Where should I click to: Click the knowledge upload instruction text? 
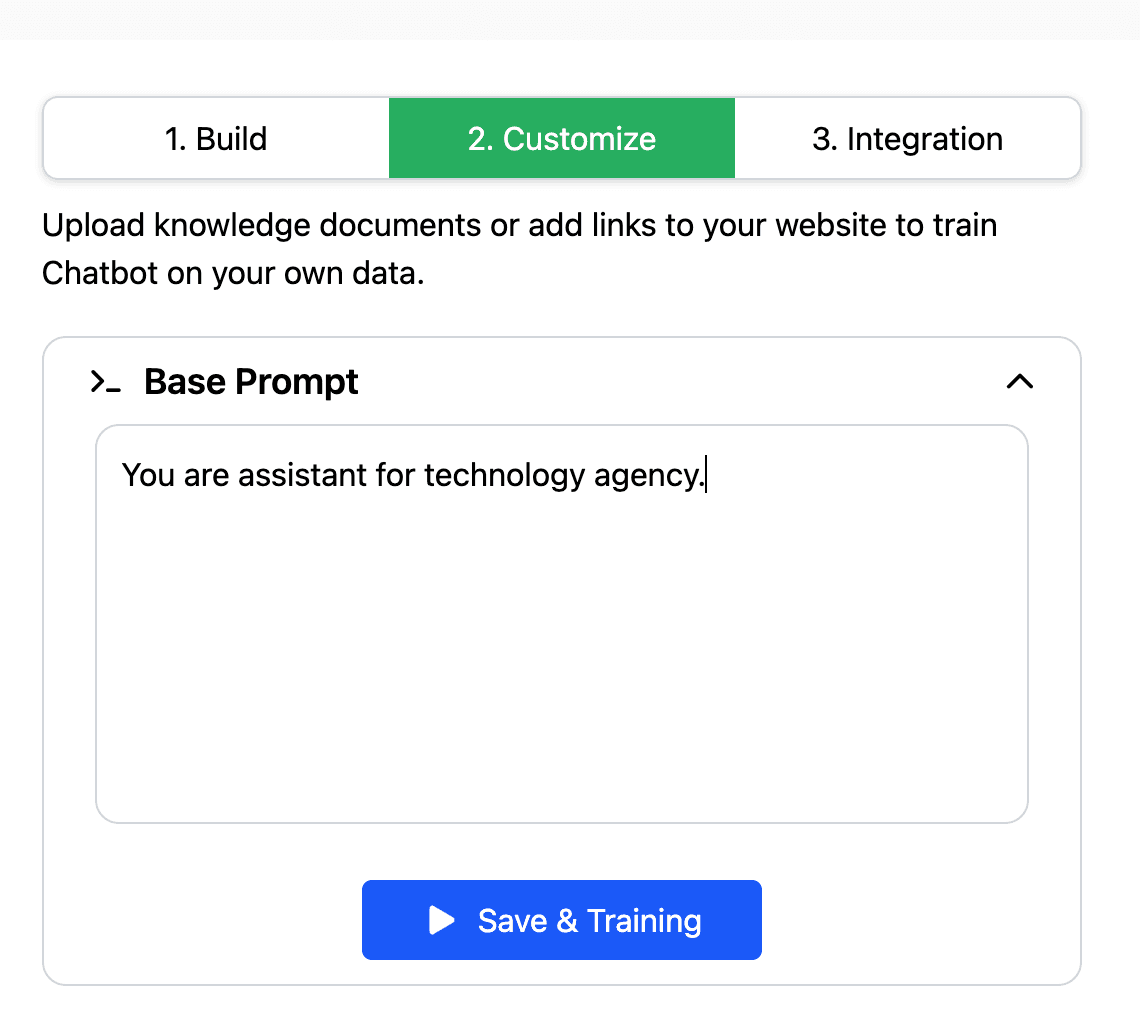[x=518, y=248]
